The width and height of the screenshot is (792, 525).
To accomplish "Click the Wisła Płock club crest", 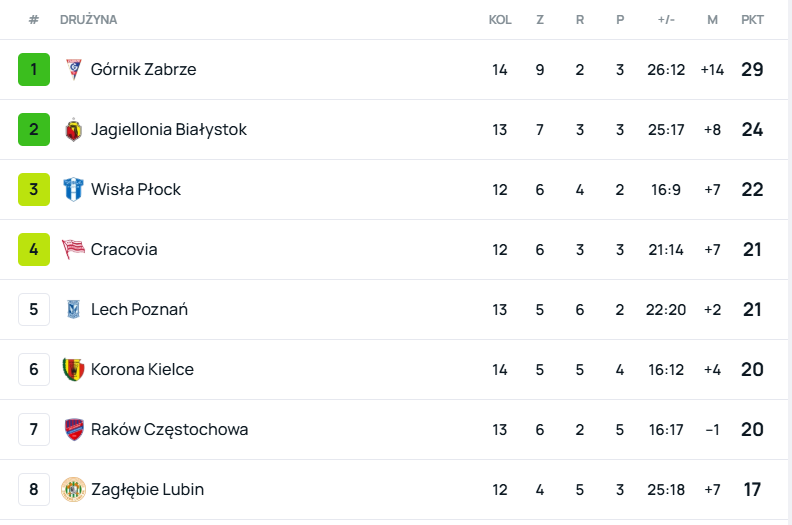I will pyautogui.click(x=73, y=190).
